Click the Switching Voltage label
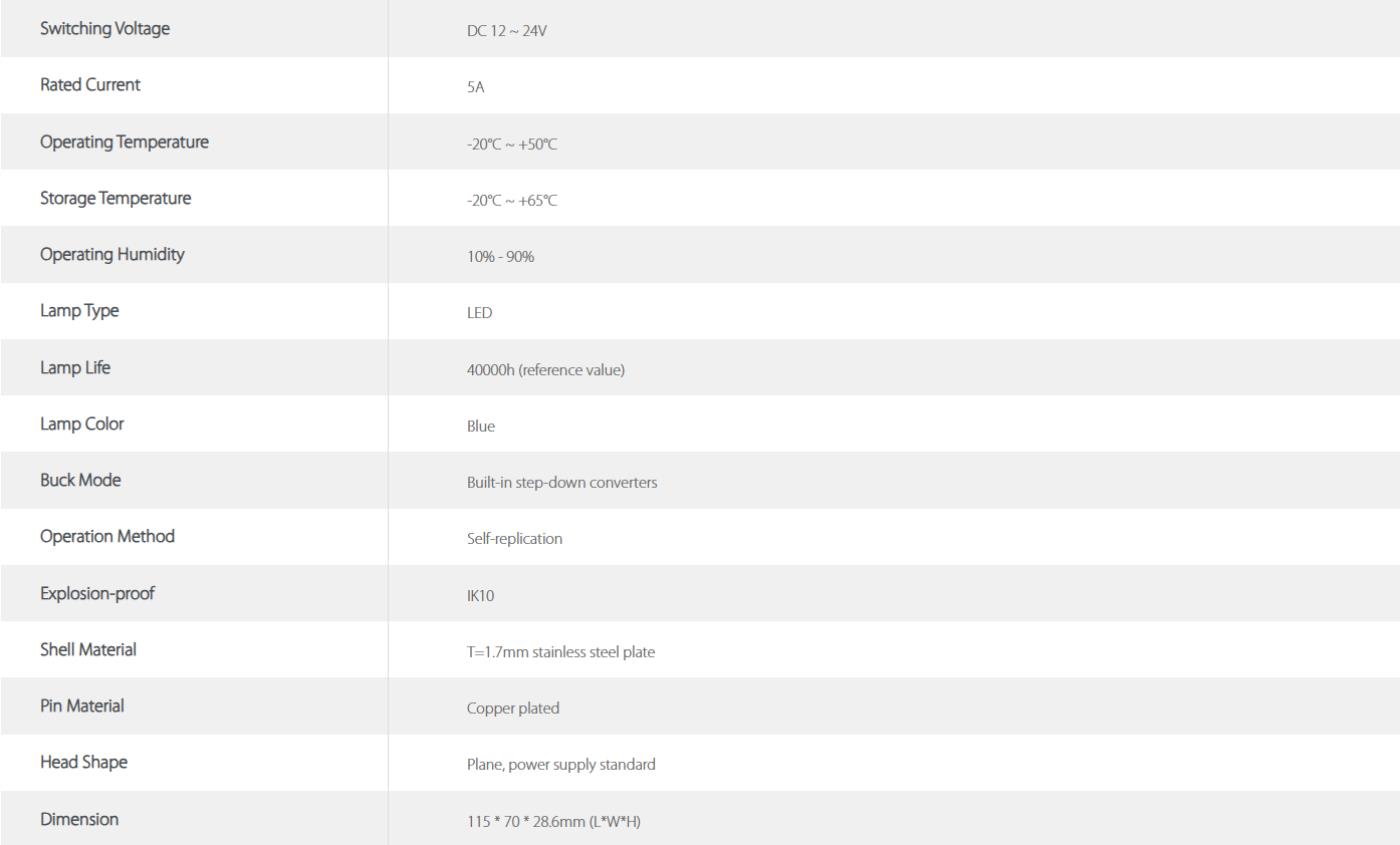1400x845 pixels. pos(105,29)
